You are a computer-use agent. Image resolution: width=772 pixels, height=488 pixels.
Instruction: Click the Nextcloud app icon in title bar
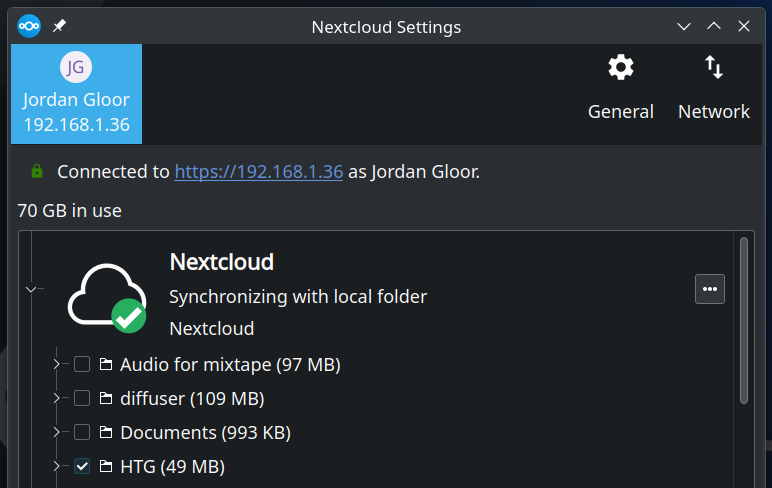coord(28,27)
